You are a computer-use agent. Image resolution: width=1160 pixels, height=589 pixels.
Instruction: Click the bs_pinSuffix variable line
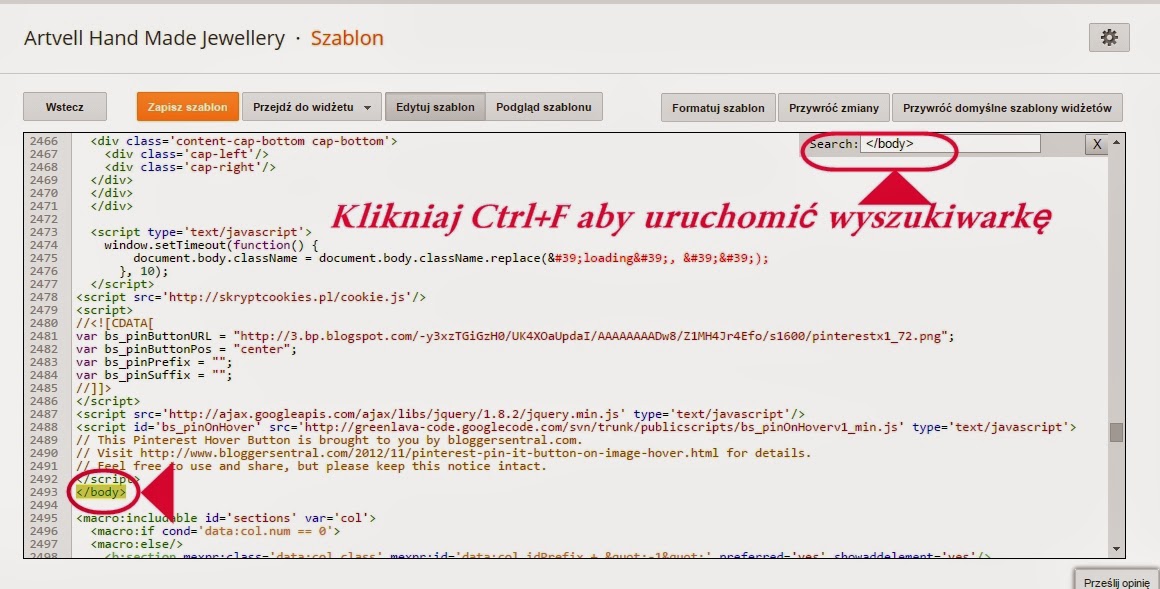pyautogui.click(x=154, y=375)
